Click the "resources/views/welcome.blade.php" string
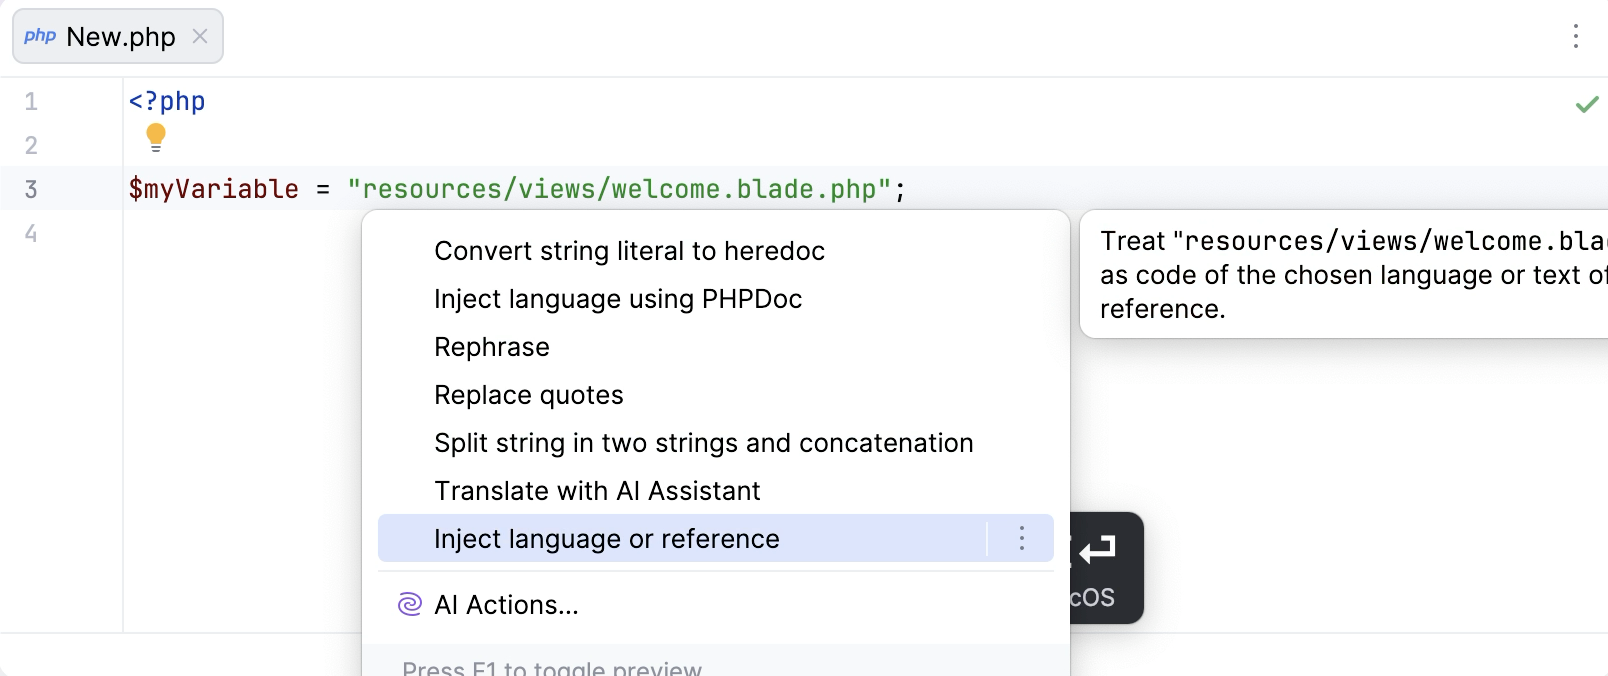The height and width of the screenshot is (676, 1608). [x=619, y=189]
